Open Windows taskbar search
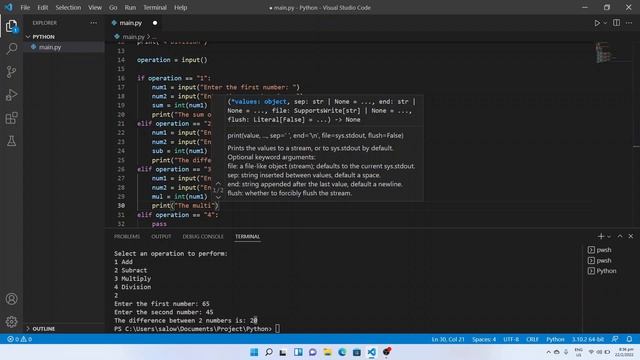Screen dimensions: 640x360 point(269,352)
